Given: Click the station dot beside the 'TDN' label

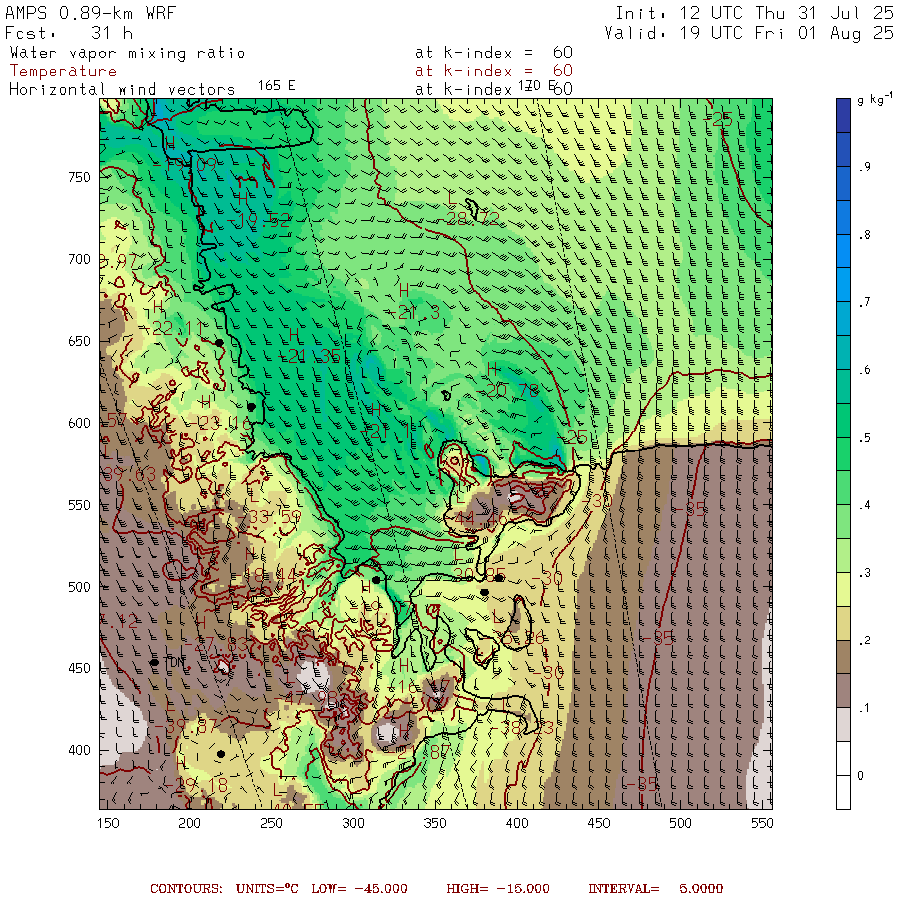Looking at the screenshot, I should 154,662.
